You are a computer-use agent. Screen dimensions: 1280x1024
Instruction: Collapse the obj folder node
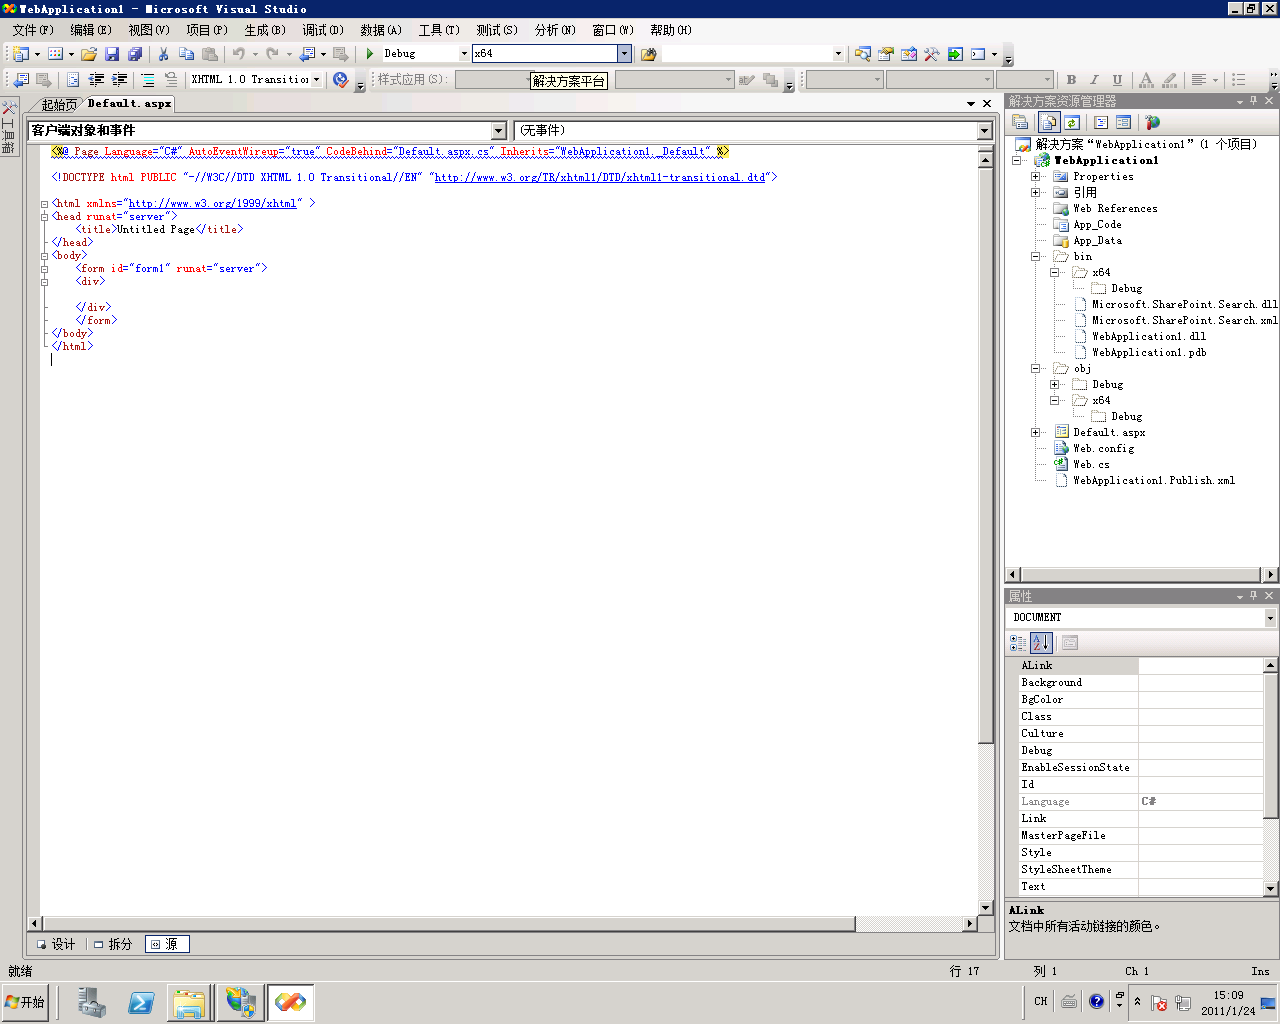[x=1036, y=368]
